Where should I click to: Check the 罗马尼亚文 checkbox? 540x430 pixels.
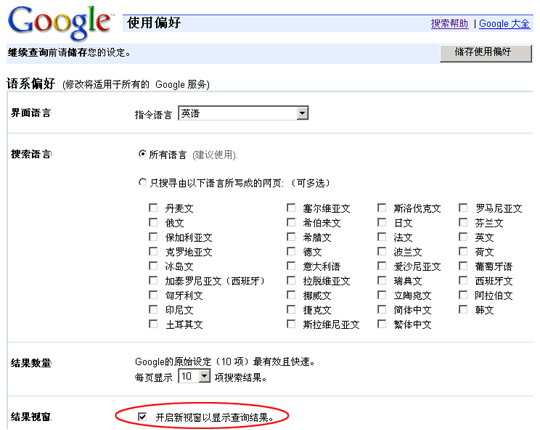click(x=463, y=208)
